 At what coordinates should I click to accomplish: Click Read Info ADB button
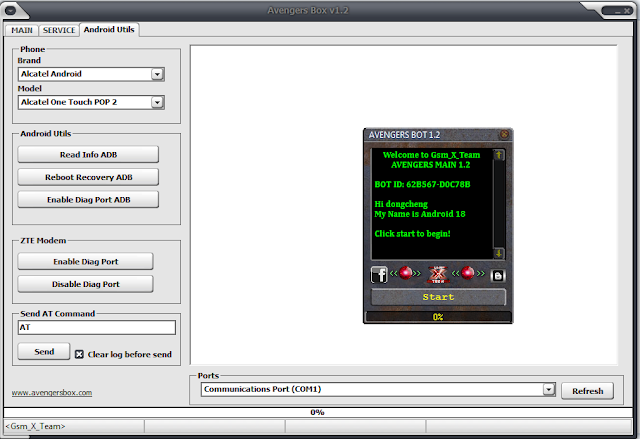point(88,155)
